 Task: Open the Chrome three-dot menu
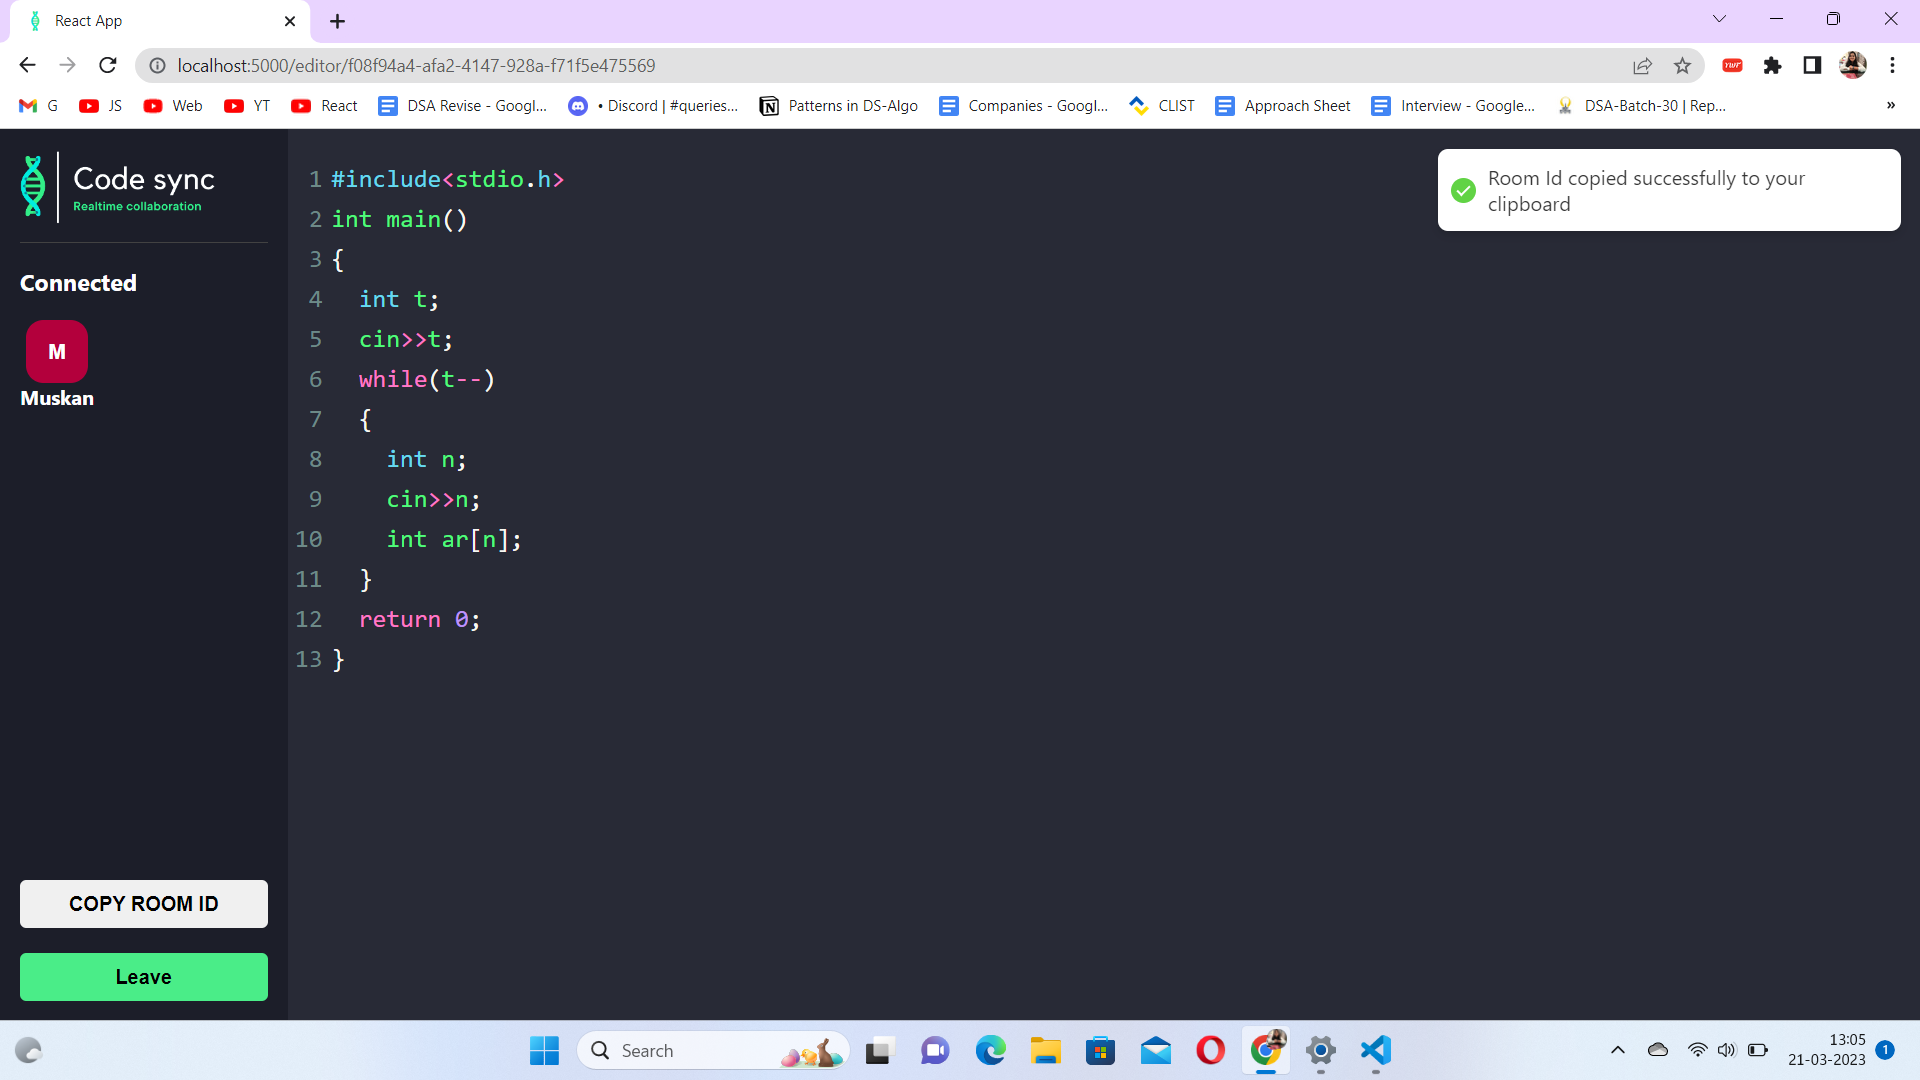[x=1892, y=65]
